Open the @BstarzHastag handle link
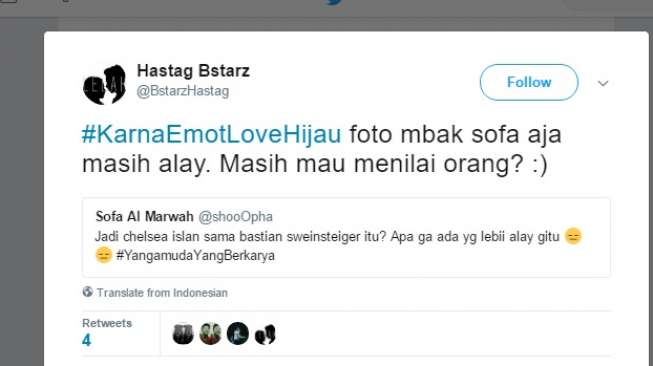The image size is (653, 366). click(x=183, y=91)
